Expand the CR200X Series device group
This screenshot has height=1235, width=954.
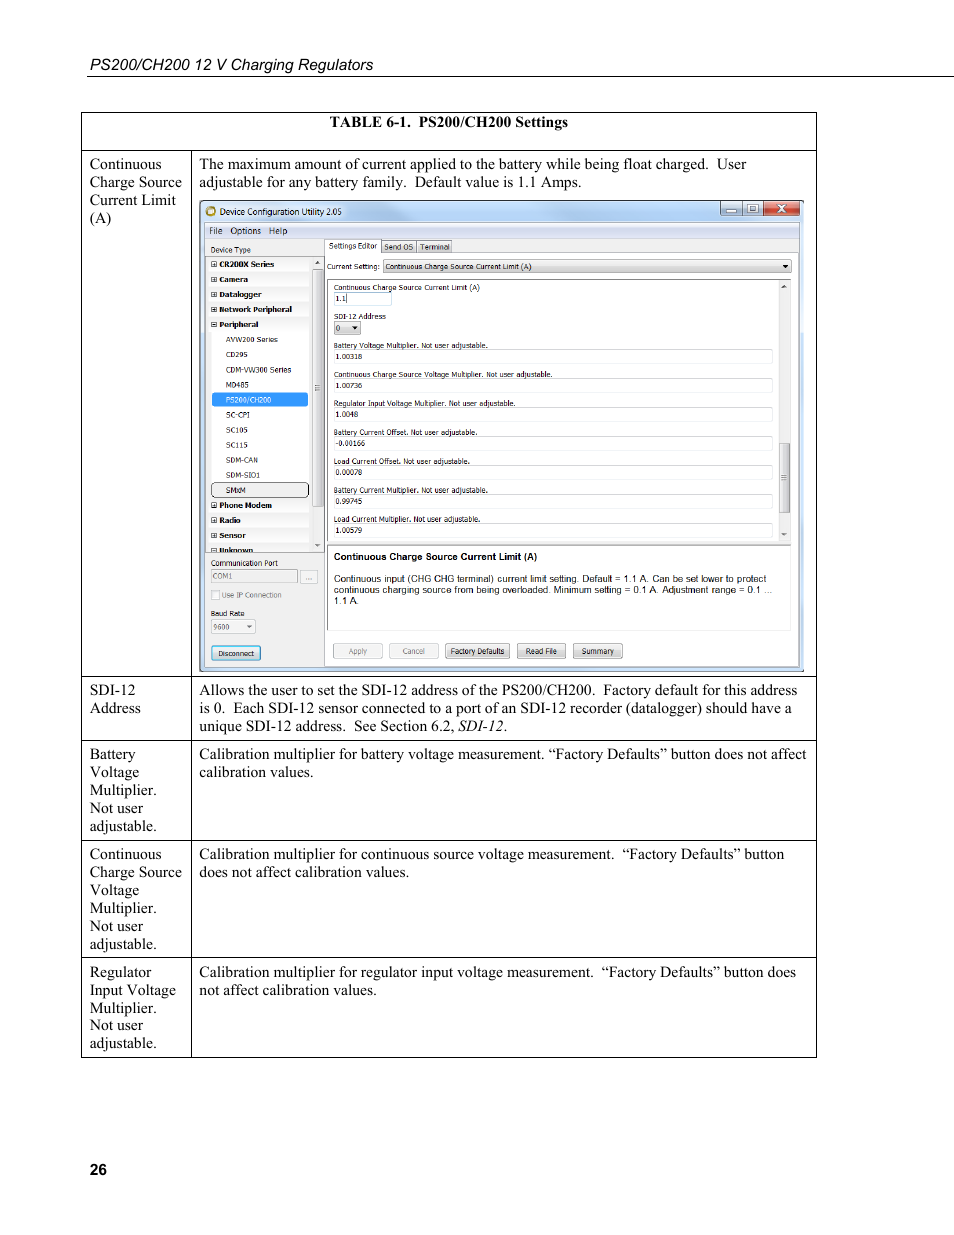click(213, 265)
